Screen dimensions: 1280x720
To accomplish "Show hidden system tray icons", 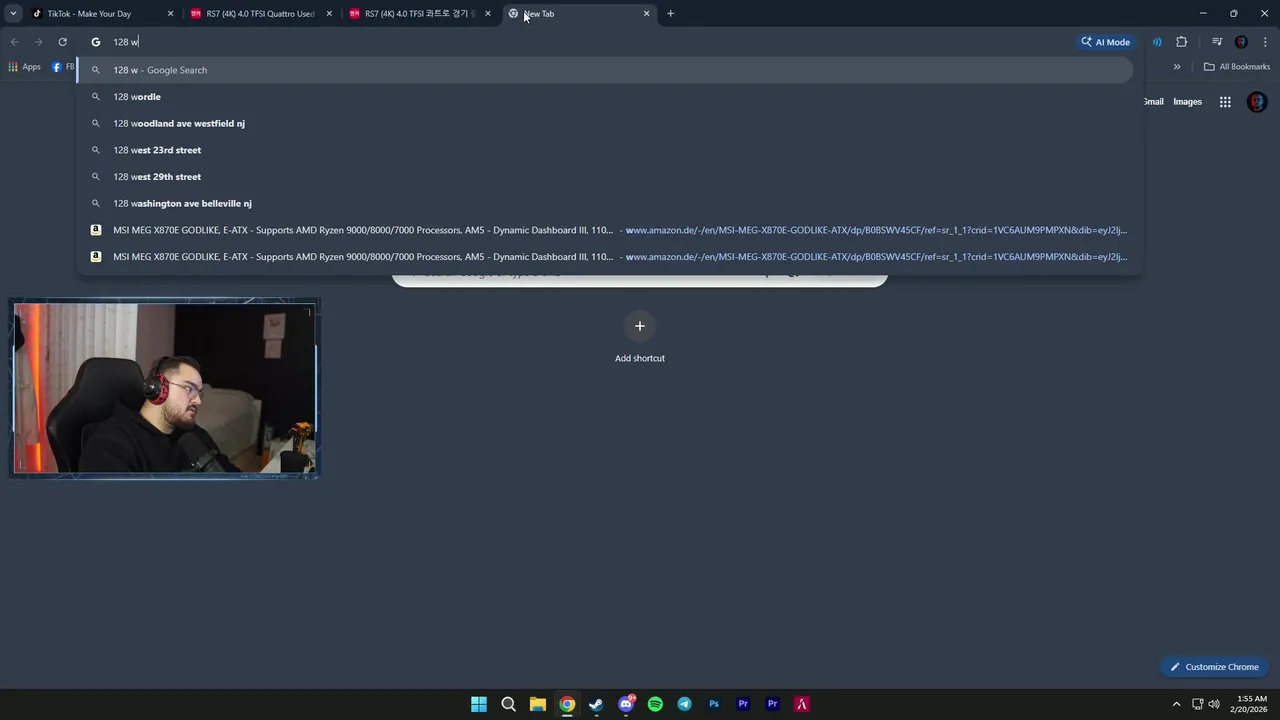I will pyautogui.click(x=1176, y=704).
